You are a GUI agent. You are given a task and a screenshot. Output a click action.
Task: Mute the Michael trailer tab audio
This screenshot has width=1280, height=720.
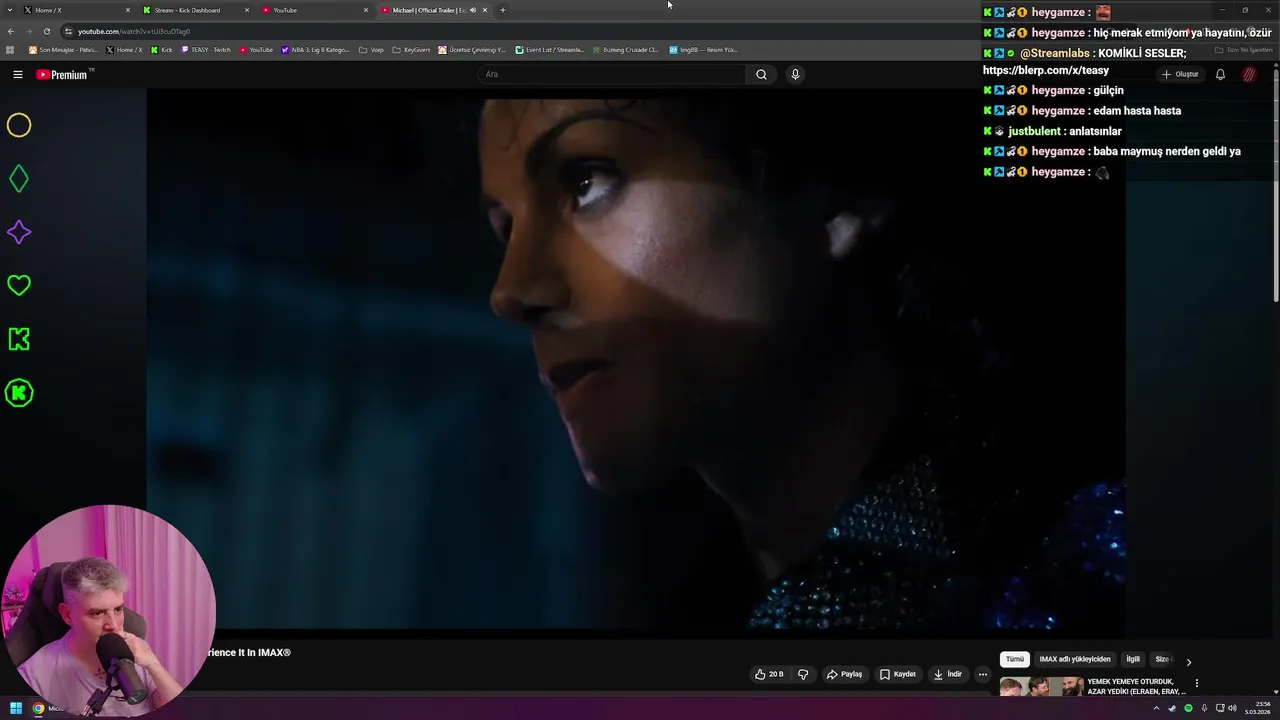click(x=473, y=10)
